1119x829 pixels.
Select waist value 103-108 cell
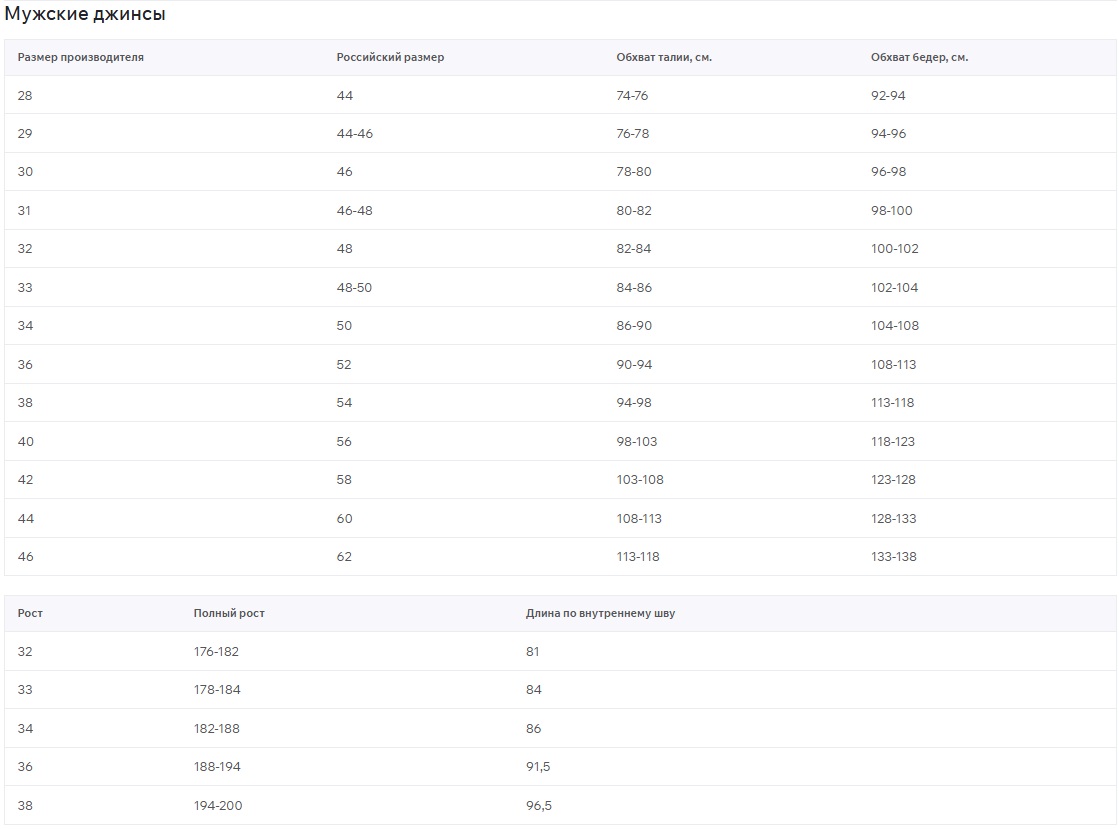click(x=640, y=479)
